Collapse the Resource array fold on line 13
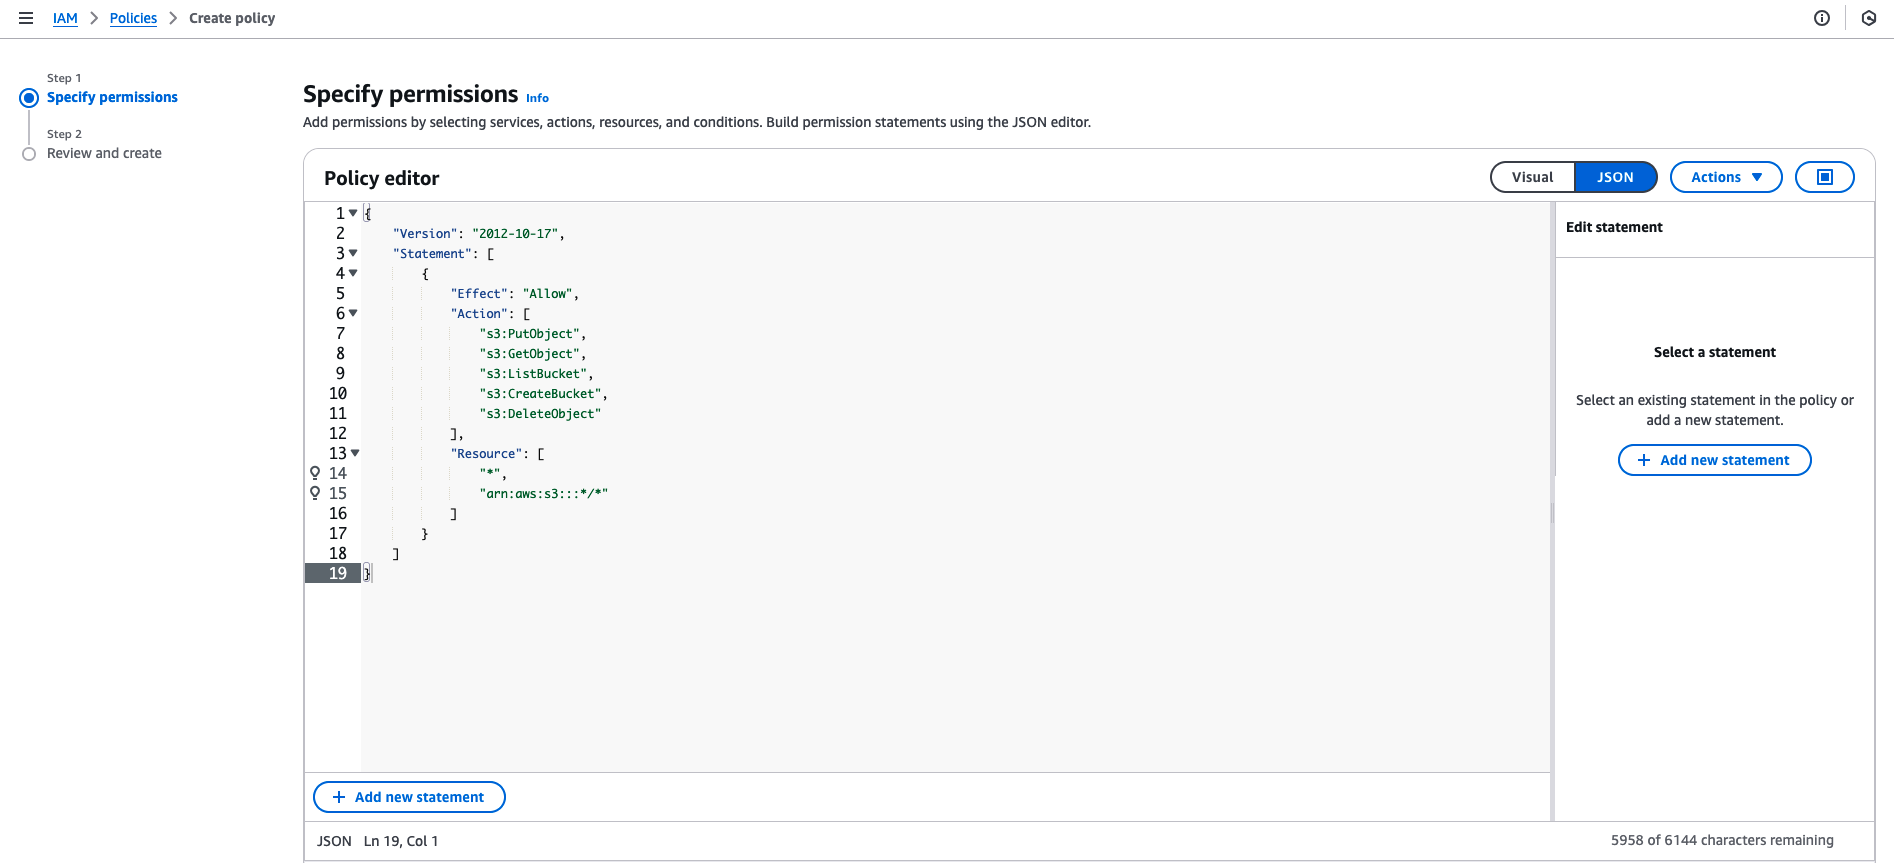The height and width of the screenshot is (863, 1894). [x=355, y=453]
